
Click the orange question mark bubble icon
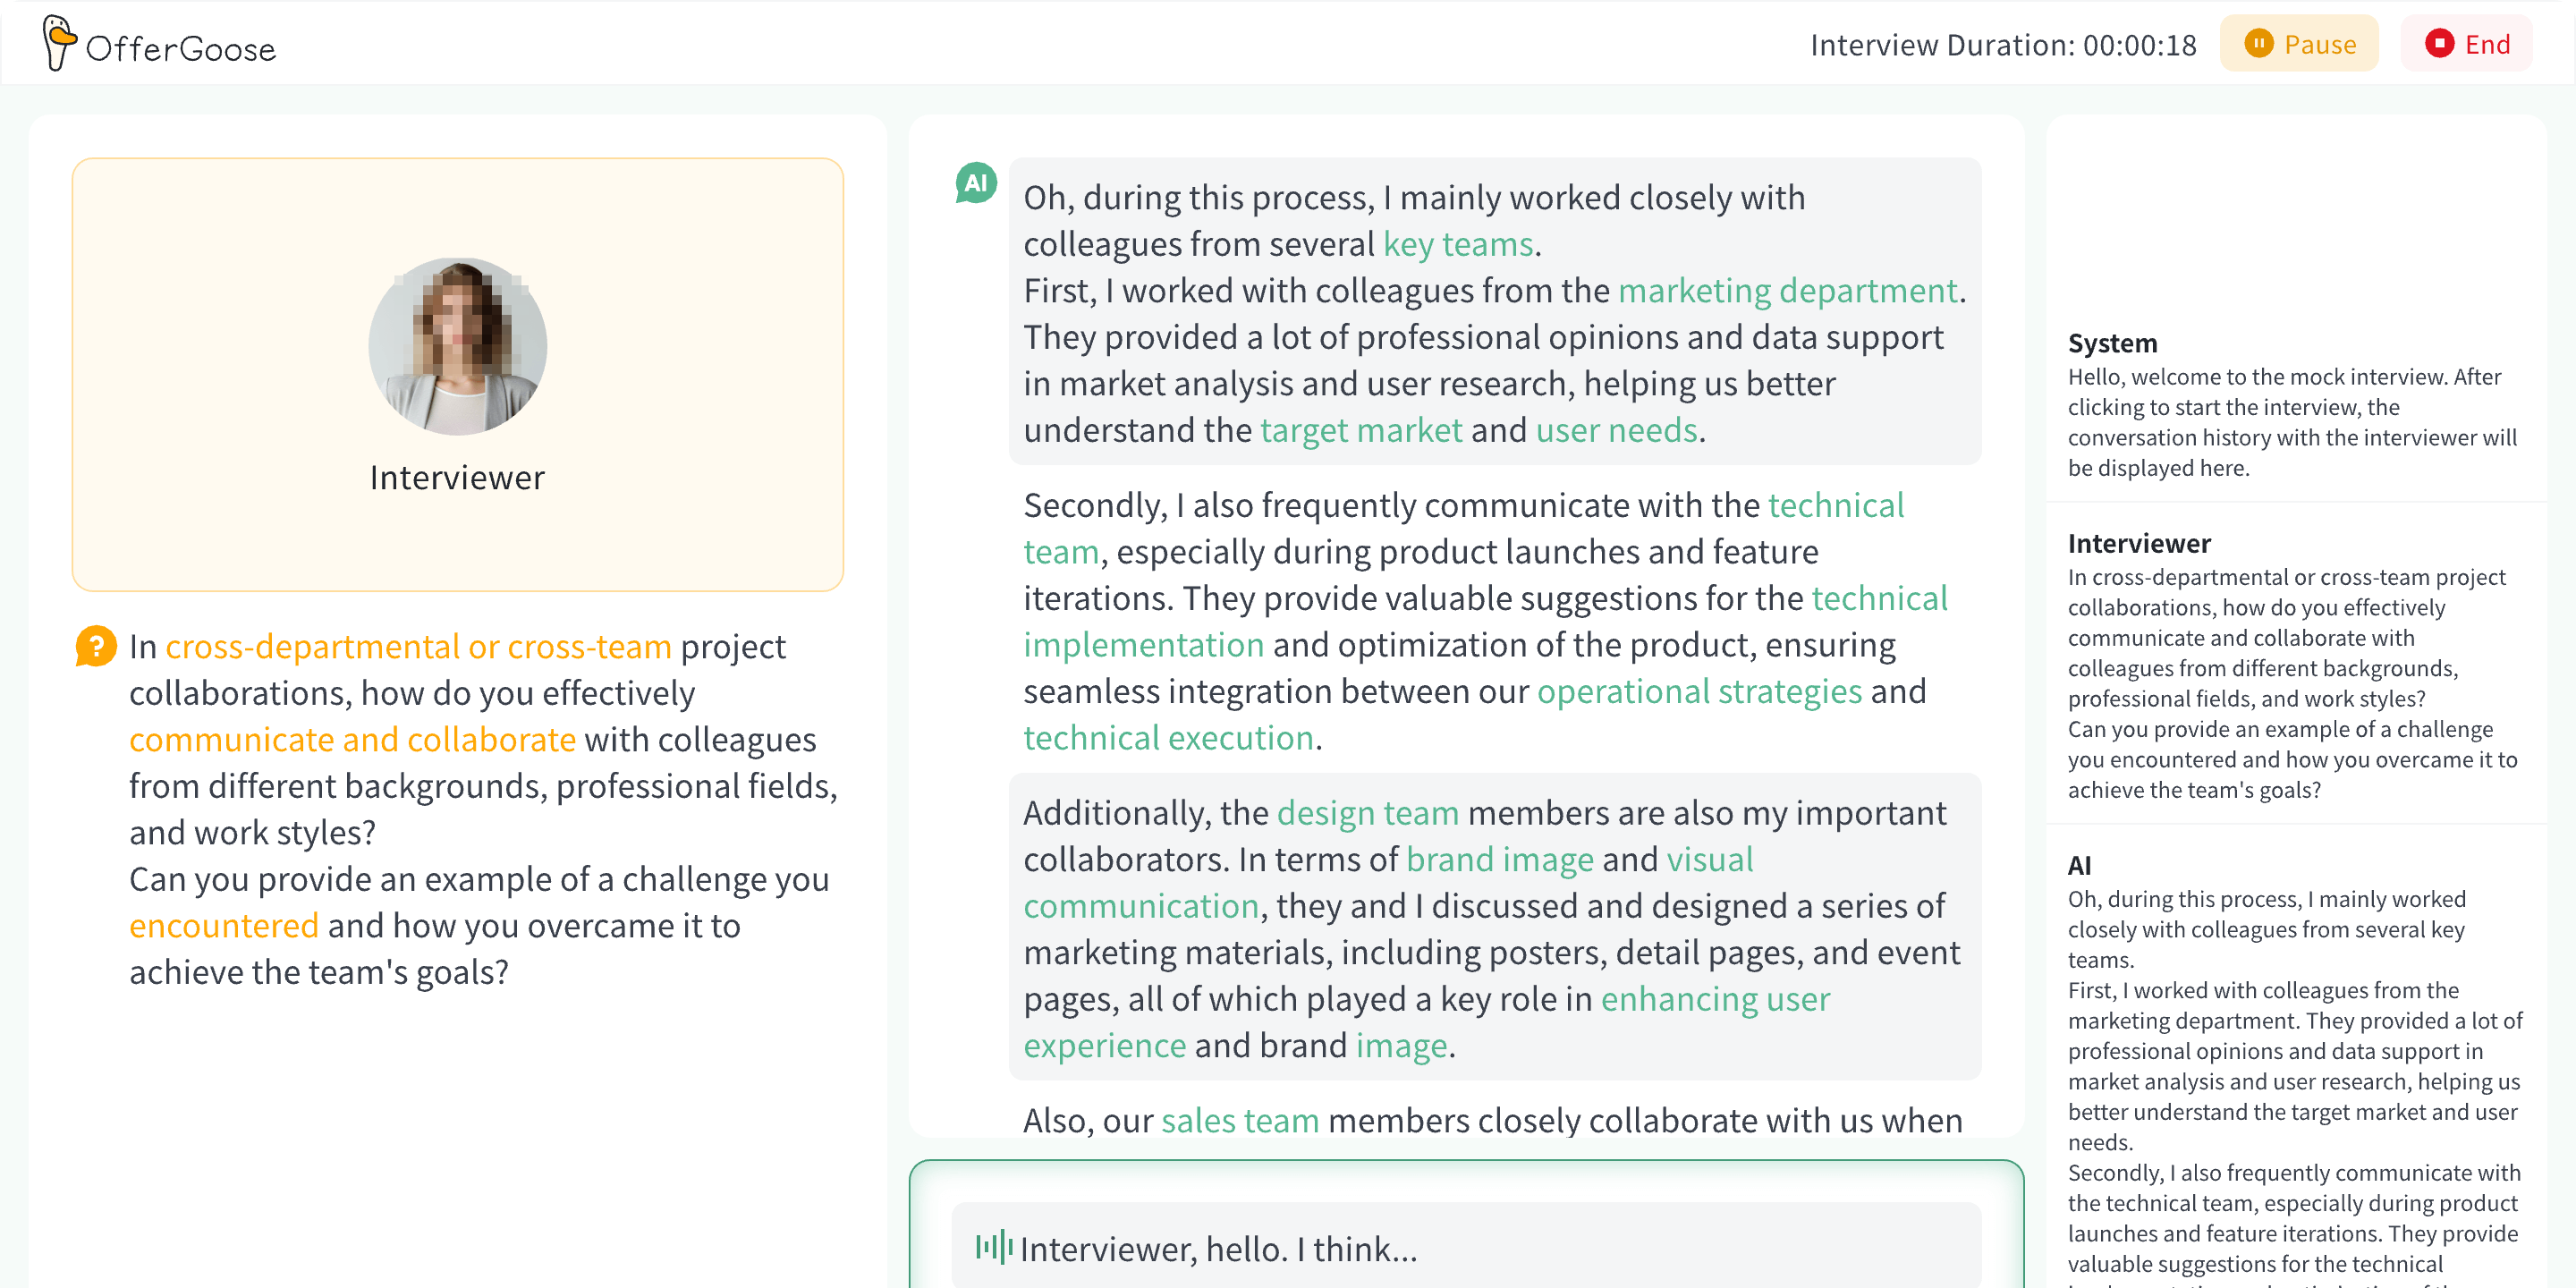(x=96, y=646)
